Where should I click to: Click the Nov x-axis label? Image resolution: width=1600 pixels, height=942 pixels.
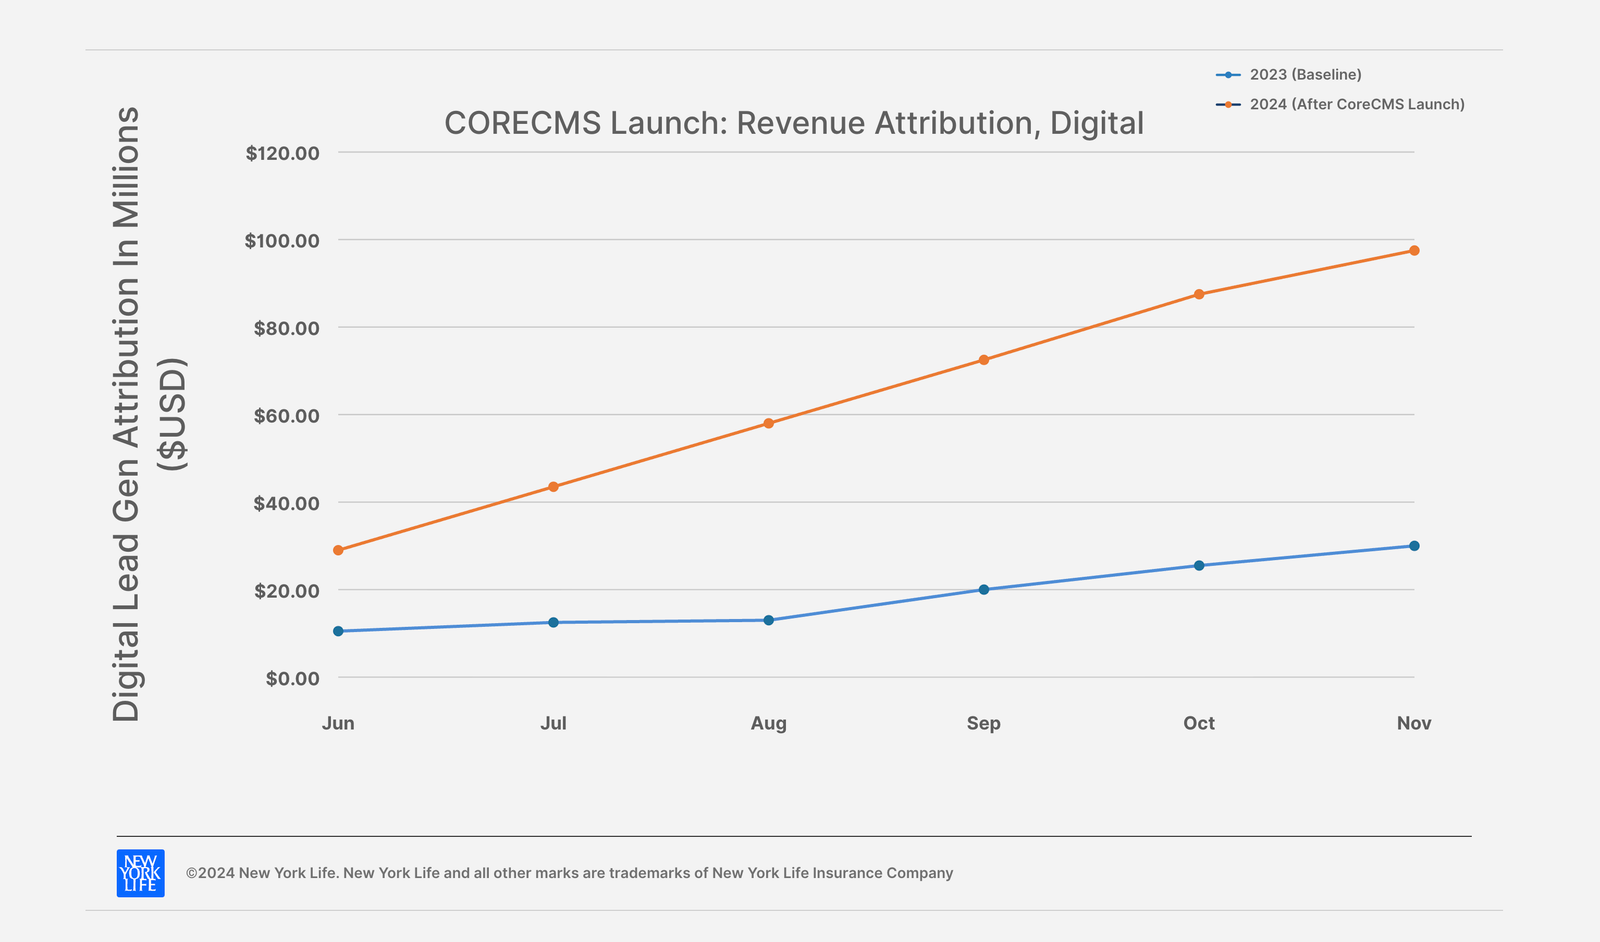coord(1414,723)
